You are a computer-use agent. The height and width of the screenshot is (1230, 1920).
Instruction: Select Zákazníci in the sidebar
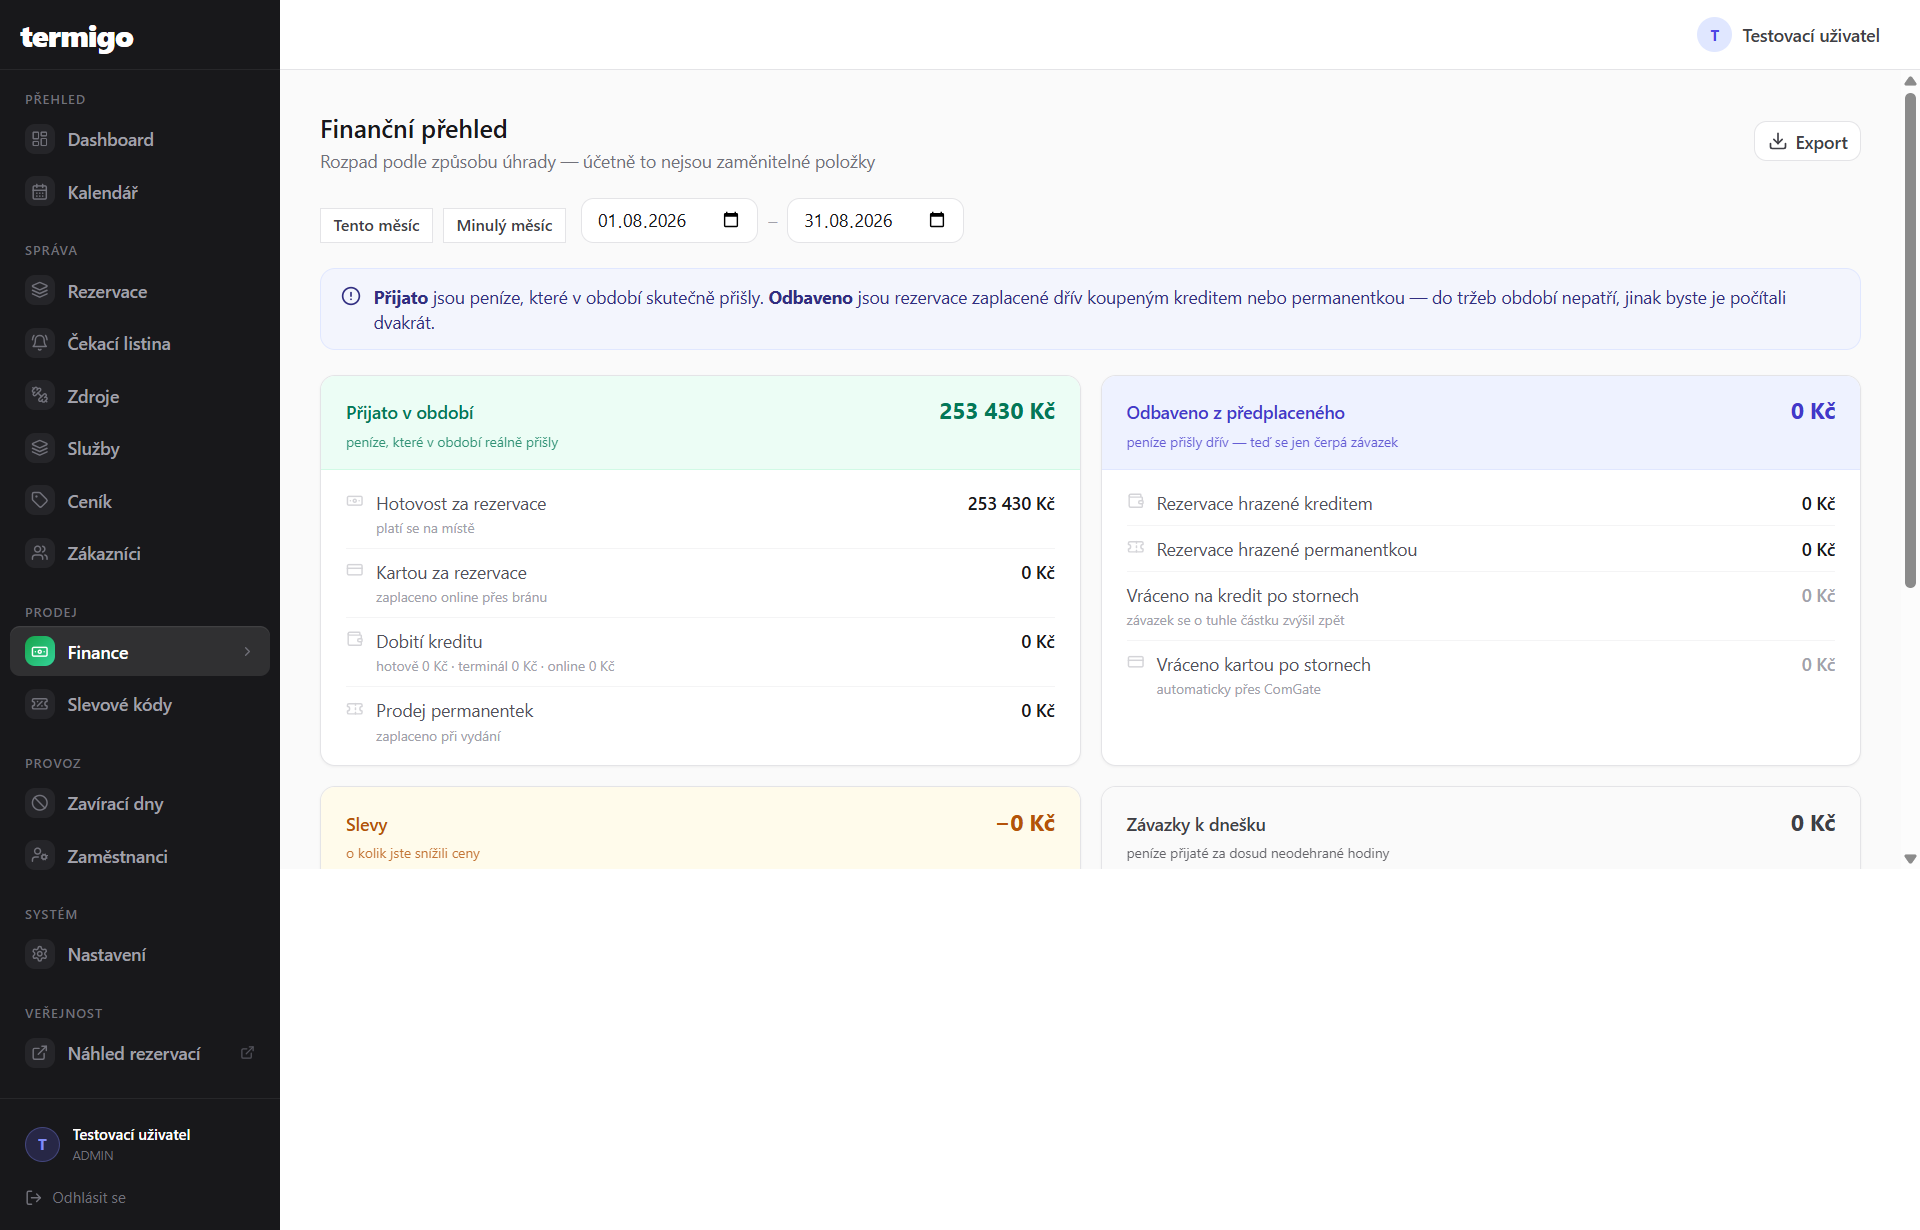click(x=140, y=553)
